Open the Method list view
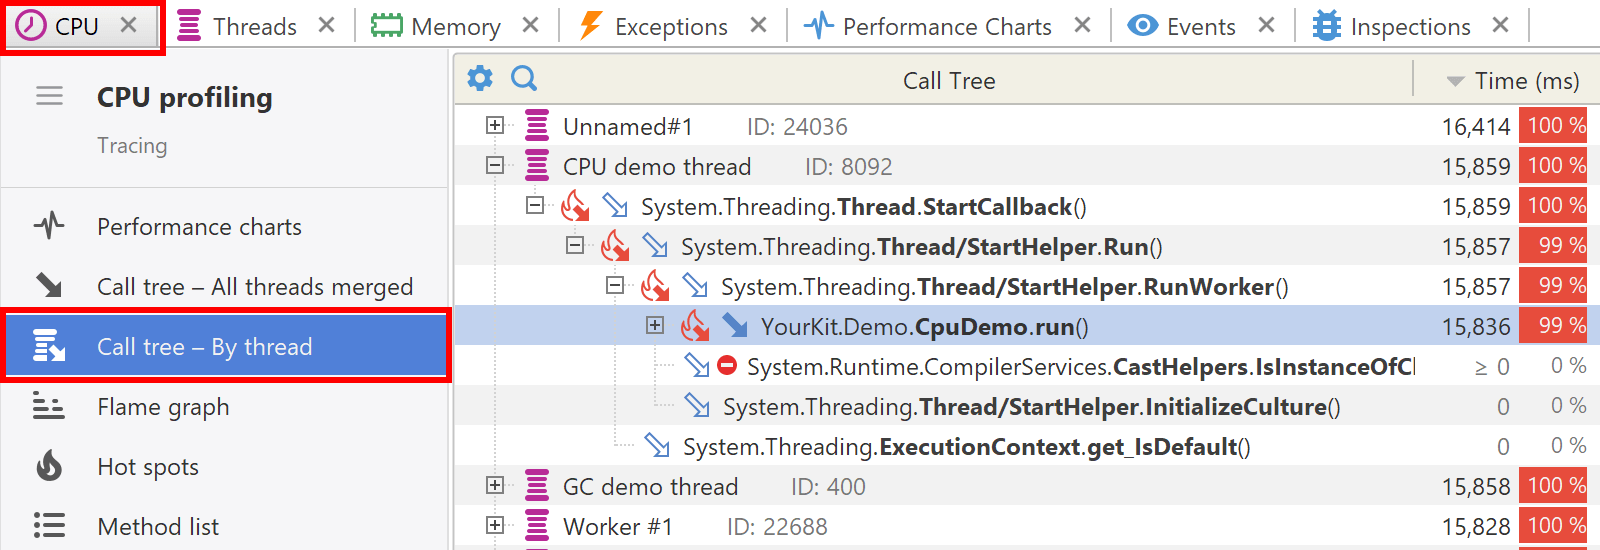 tap(226, 527)
